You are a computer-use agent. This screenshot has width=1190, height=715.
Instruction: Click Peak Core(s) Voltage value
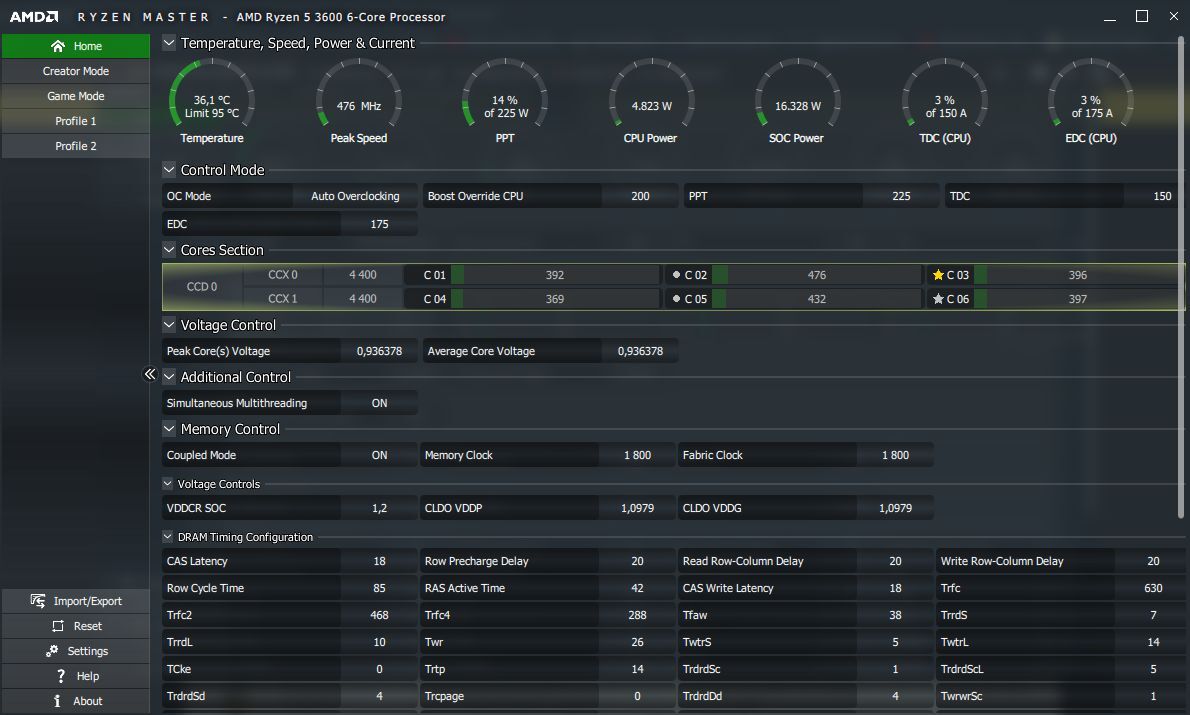click(x=379, y=351)
